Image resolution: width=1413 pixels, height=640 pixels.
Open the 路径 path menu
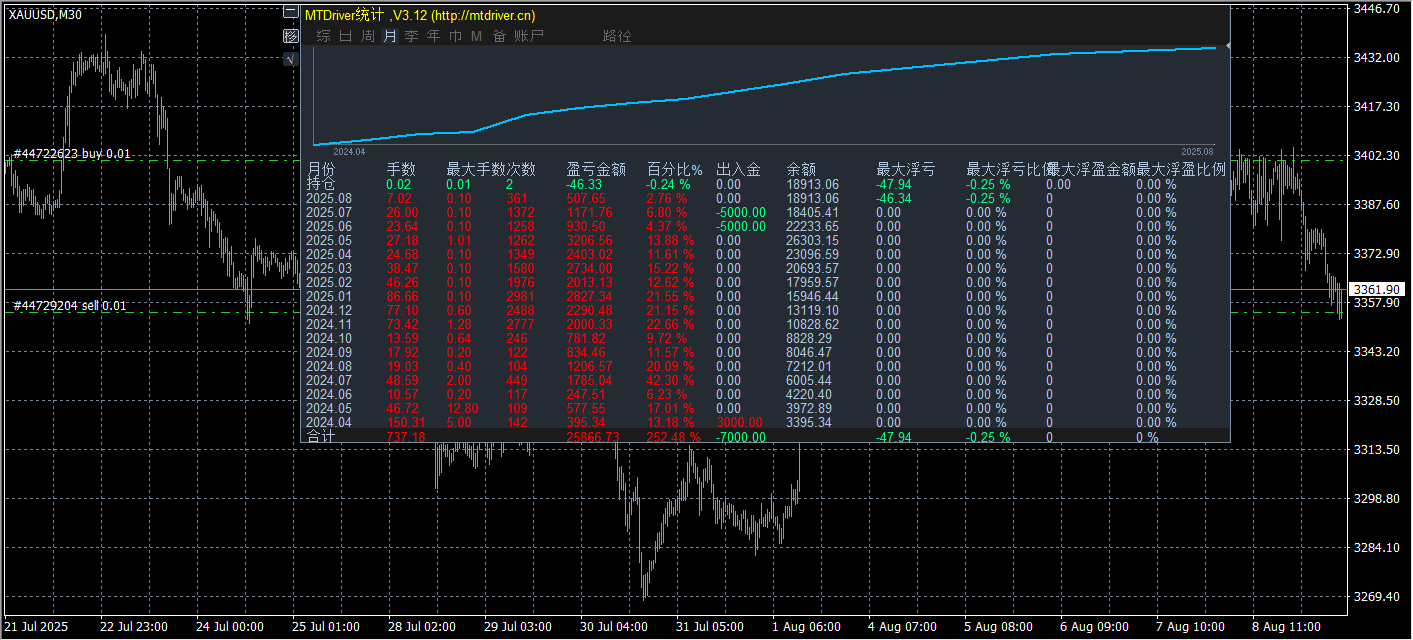(617, 35)
